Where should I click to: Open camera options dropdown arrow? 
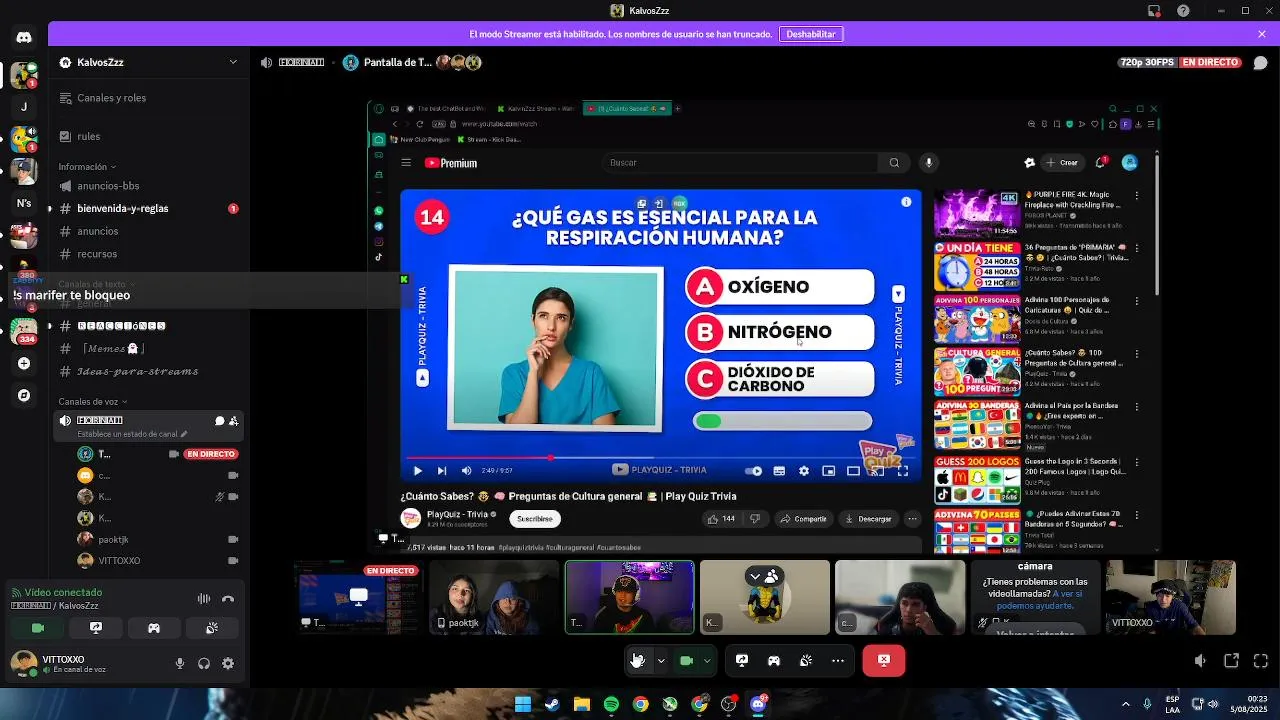pos(708,660)
